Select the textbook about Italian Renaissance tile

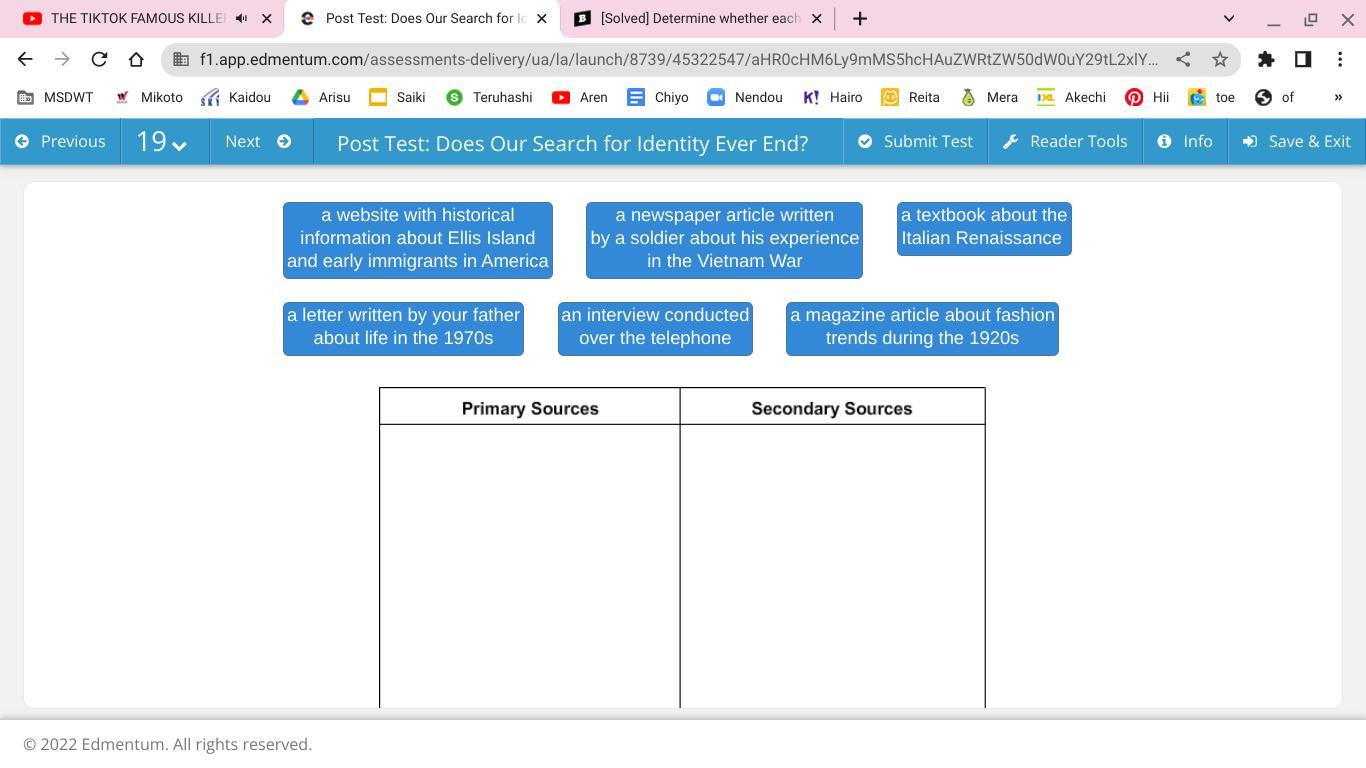(x=984, y=228)
